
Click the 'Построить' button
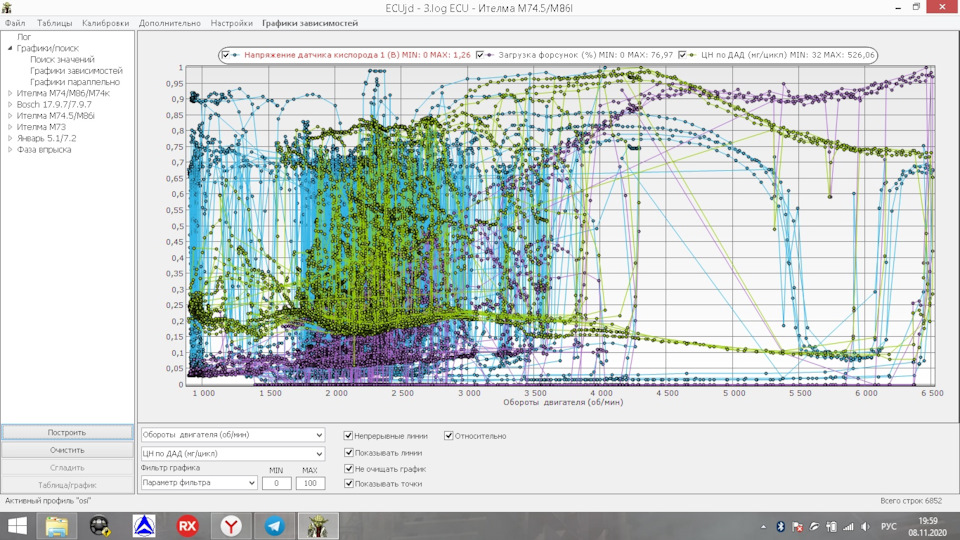pyautogui.click(x=67, y=433)
